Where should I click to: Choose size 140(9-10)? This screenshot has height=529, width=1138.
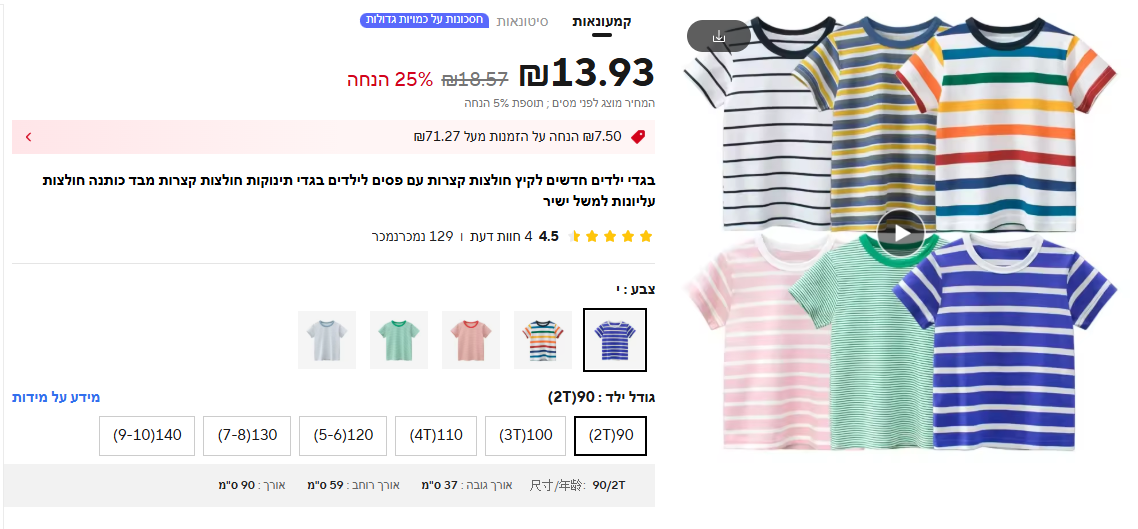tap(147, 436)
